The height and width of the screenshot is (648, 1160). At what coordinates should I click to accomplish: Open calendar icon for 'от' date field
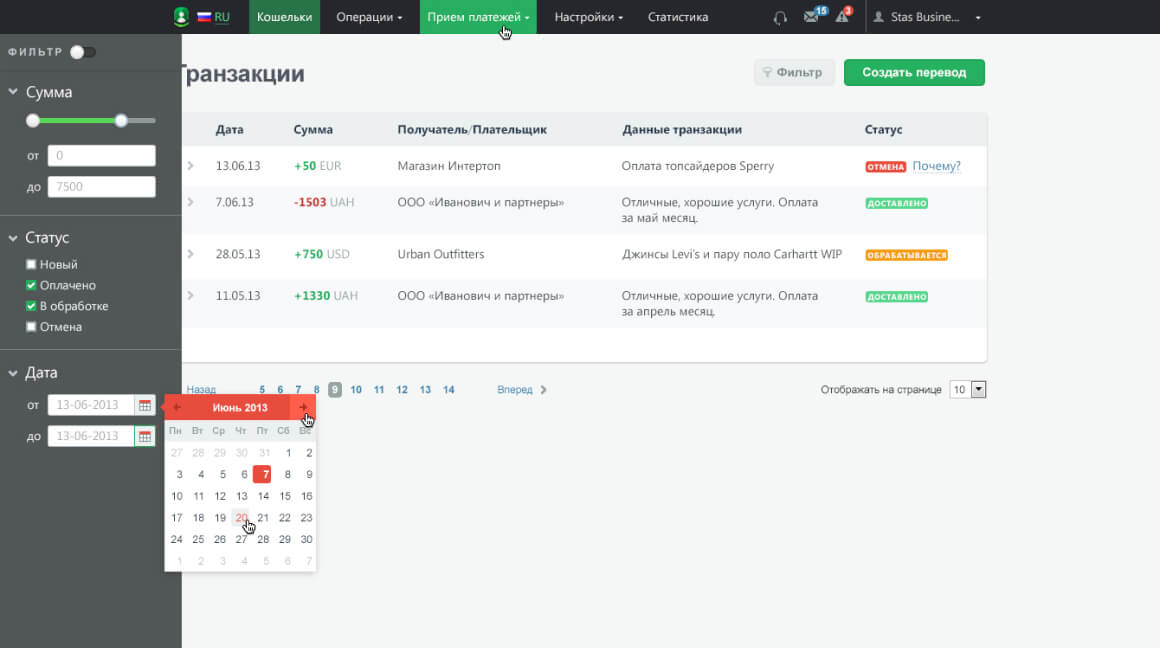(145, 406)
